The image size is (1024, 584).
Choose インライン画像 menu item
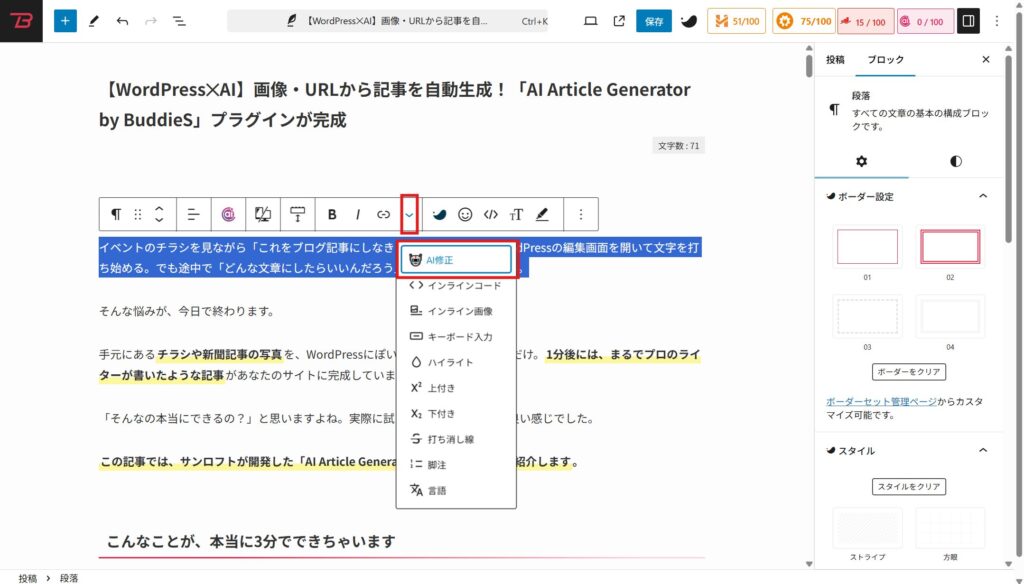(456, 311)
